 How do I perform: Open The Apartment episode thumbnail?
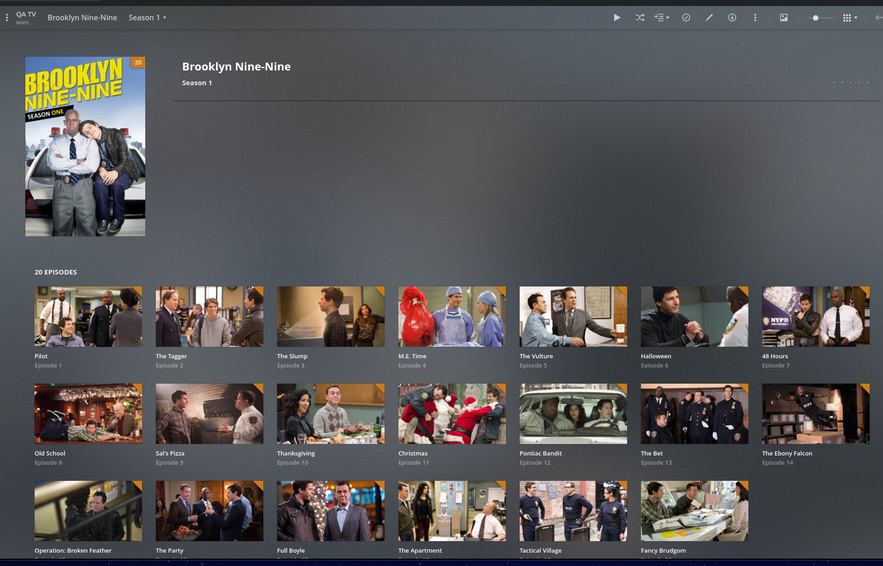pos(452,511)
